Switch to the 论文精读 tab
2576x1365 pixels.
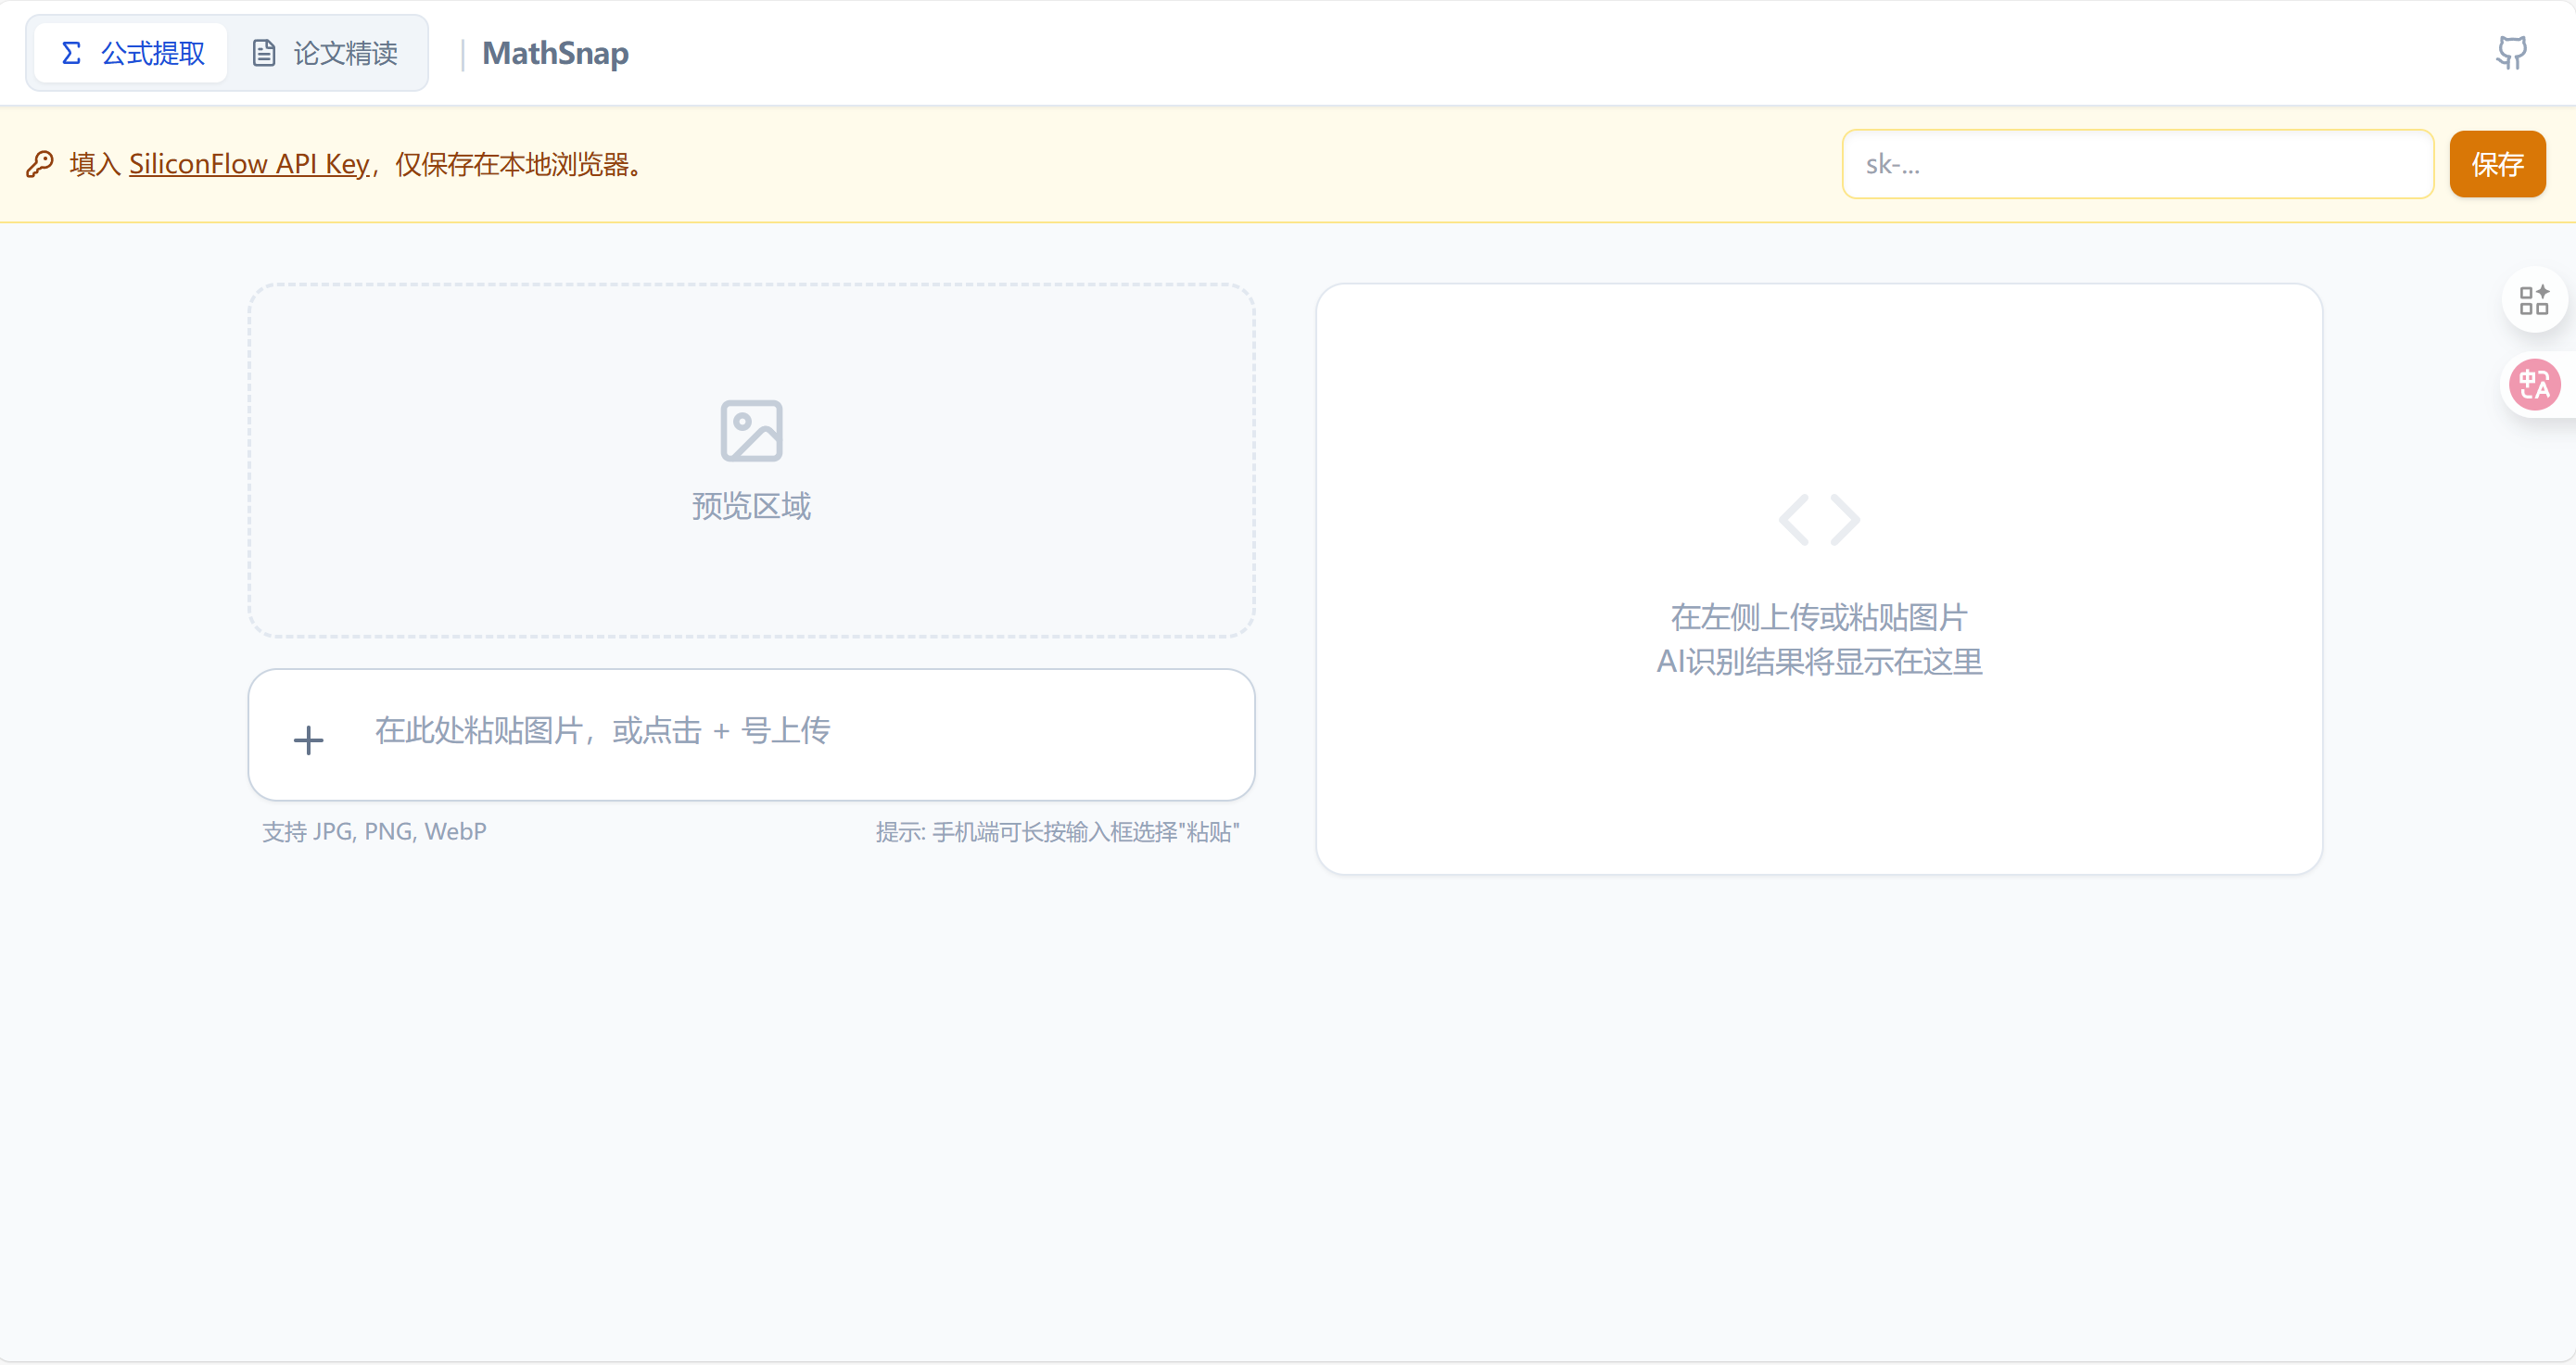[327, 52]
